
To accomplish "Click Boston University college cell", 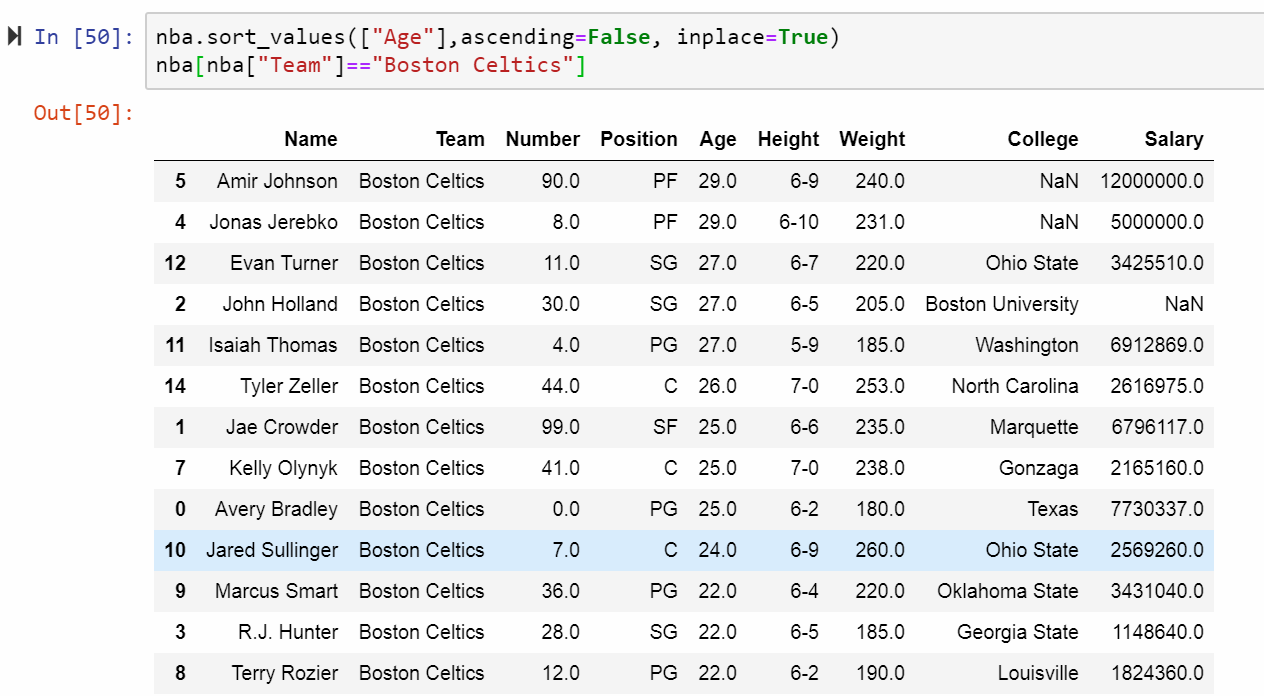I will (1002, 304).
